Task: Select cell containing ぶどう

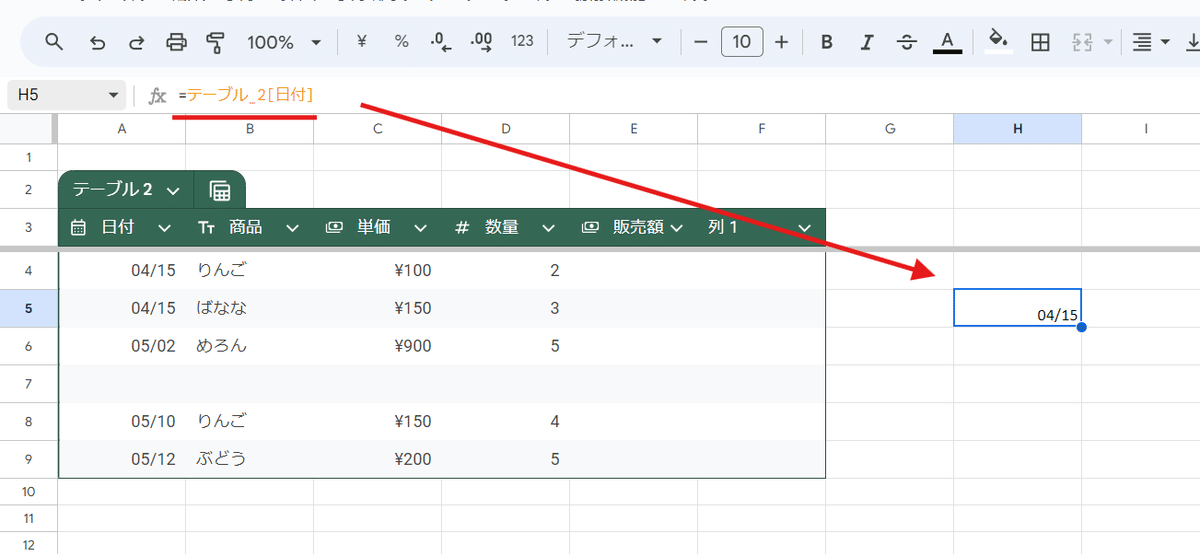Action: [x=249, y=460]
